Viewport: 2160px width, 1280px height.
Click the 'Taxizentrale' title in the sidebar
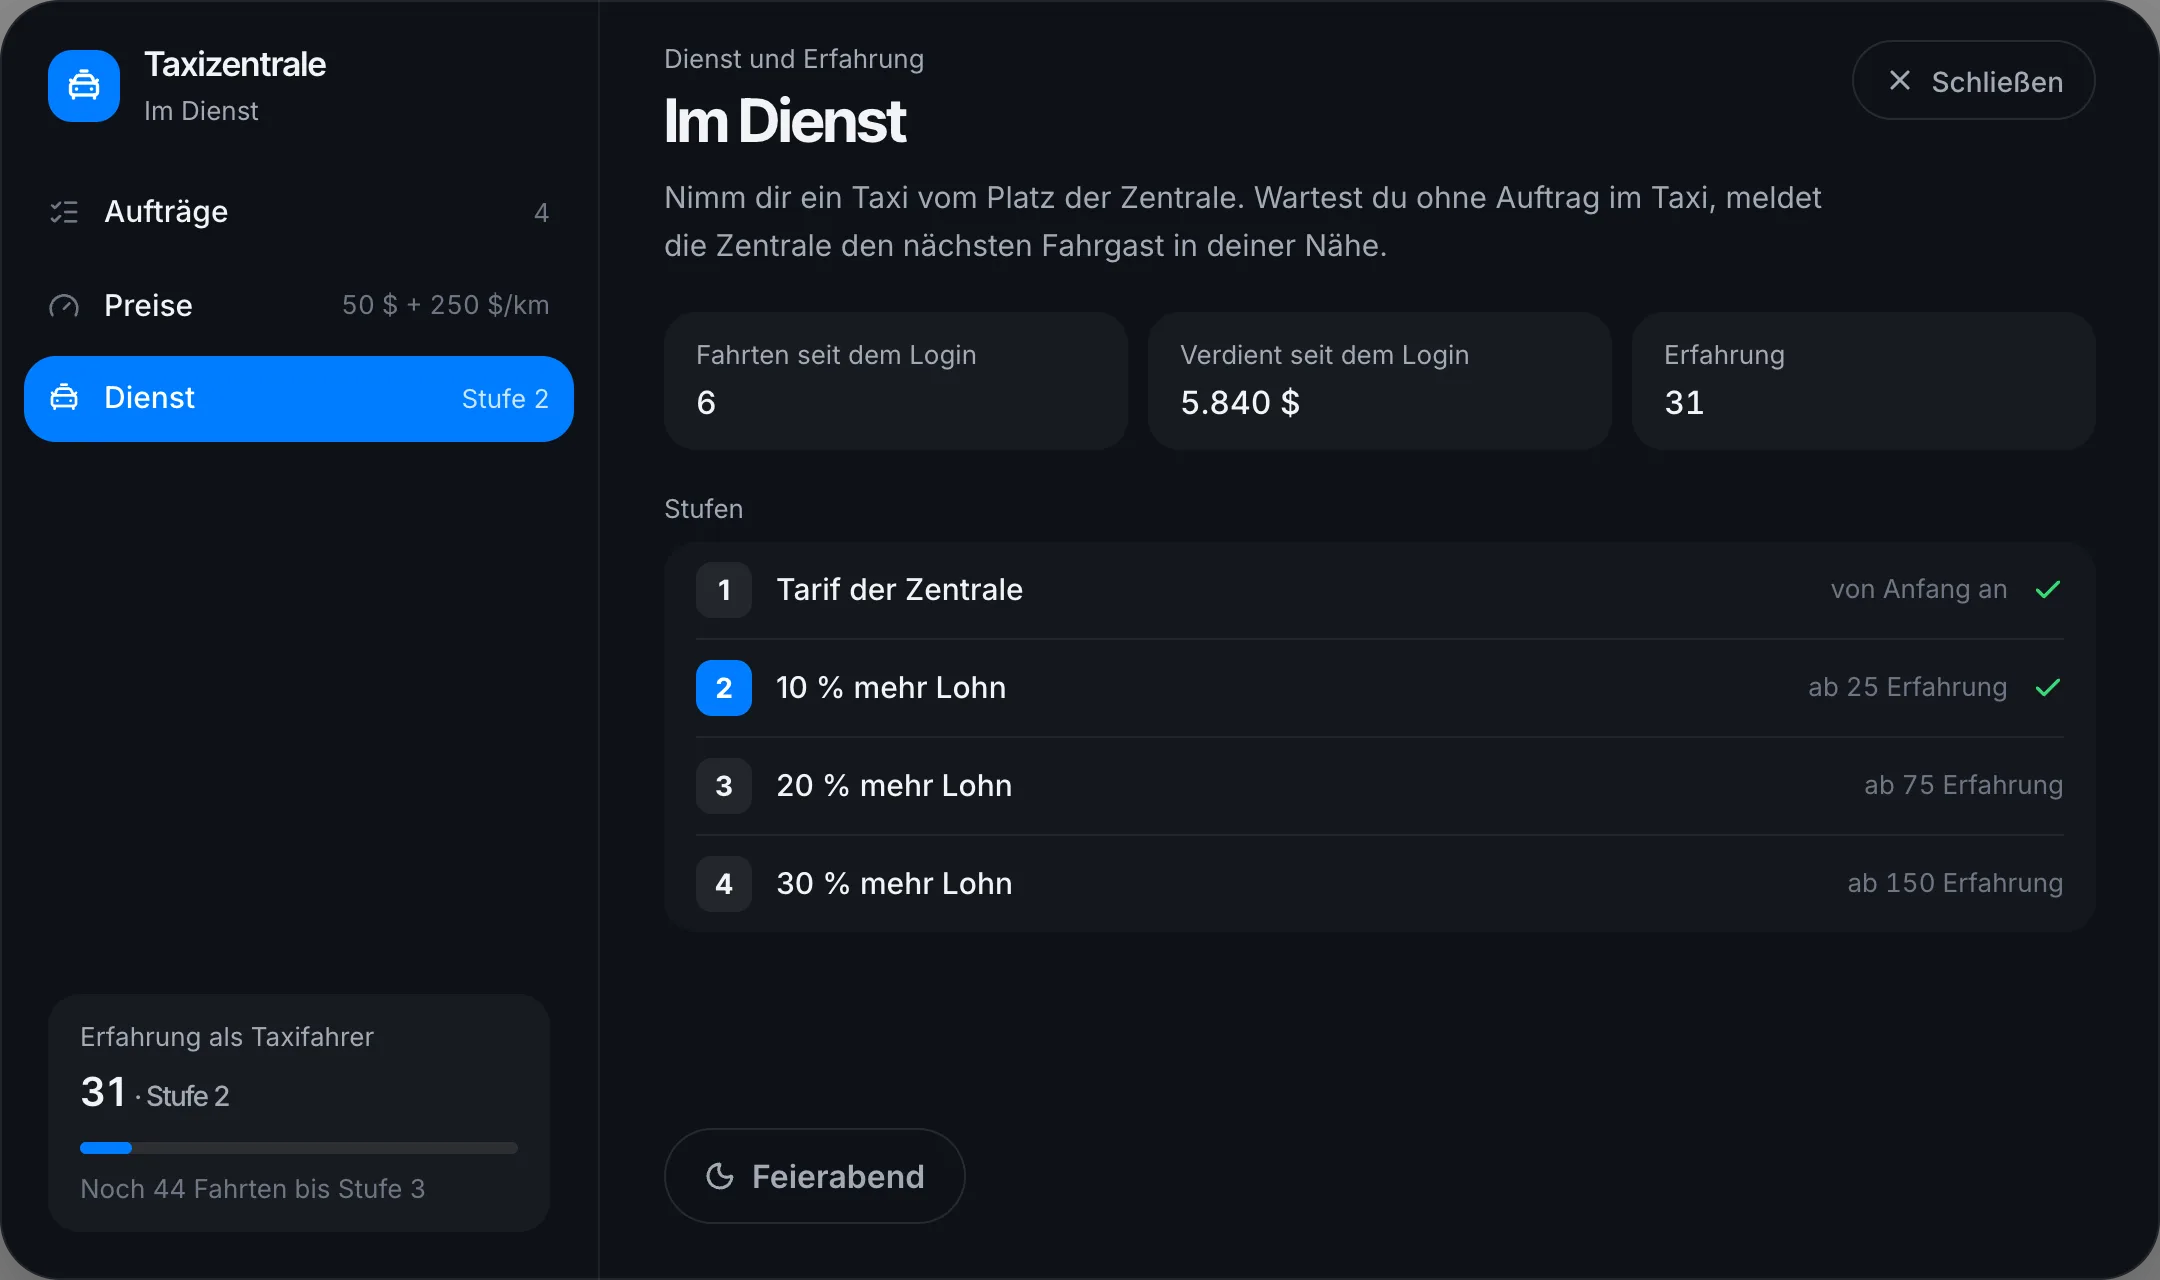point(235,65)
